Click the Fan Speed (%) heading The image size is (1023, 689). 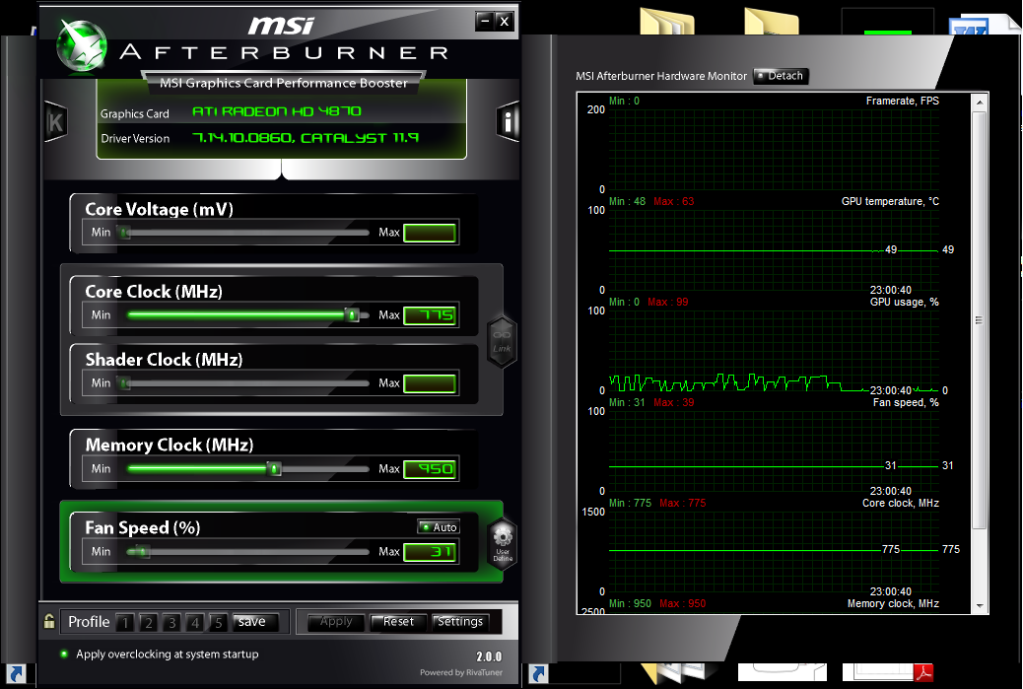pos(142,528)
